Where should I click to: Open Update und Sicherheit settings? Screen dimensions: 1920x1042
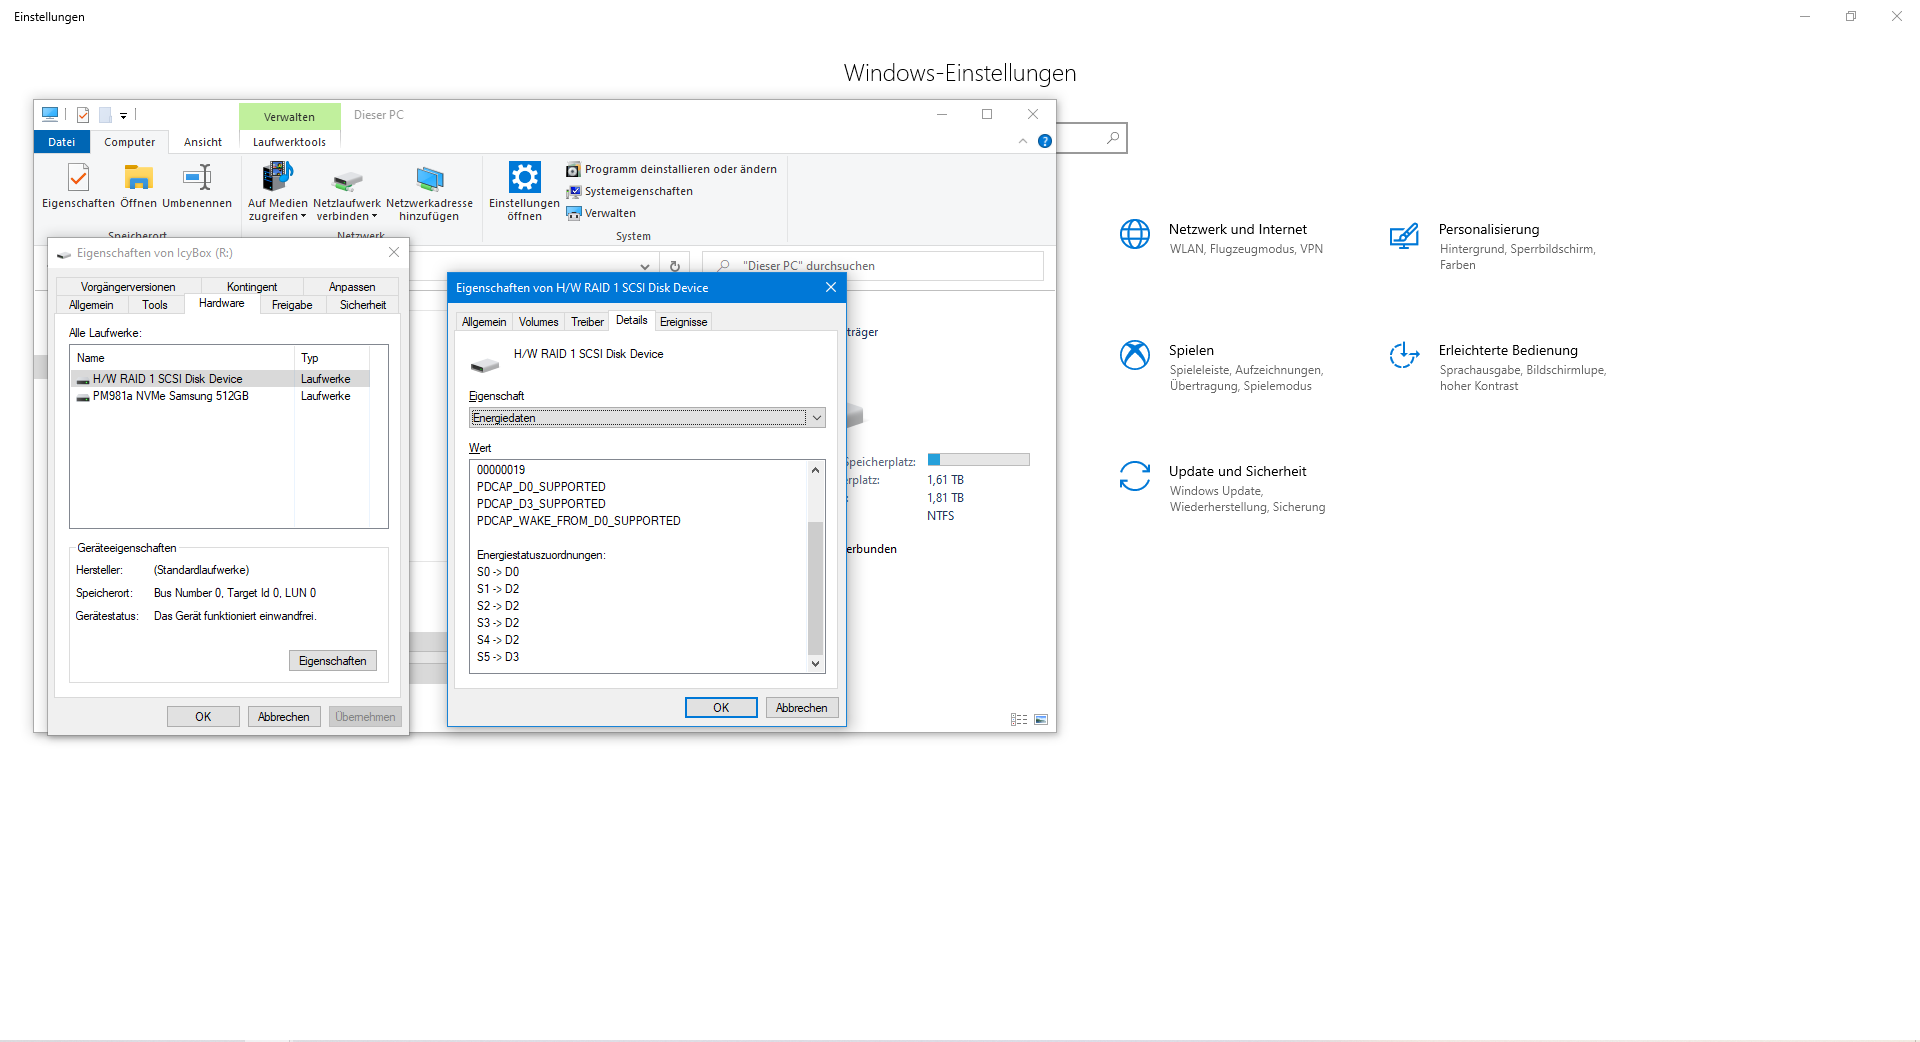coord(1222,488)
